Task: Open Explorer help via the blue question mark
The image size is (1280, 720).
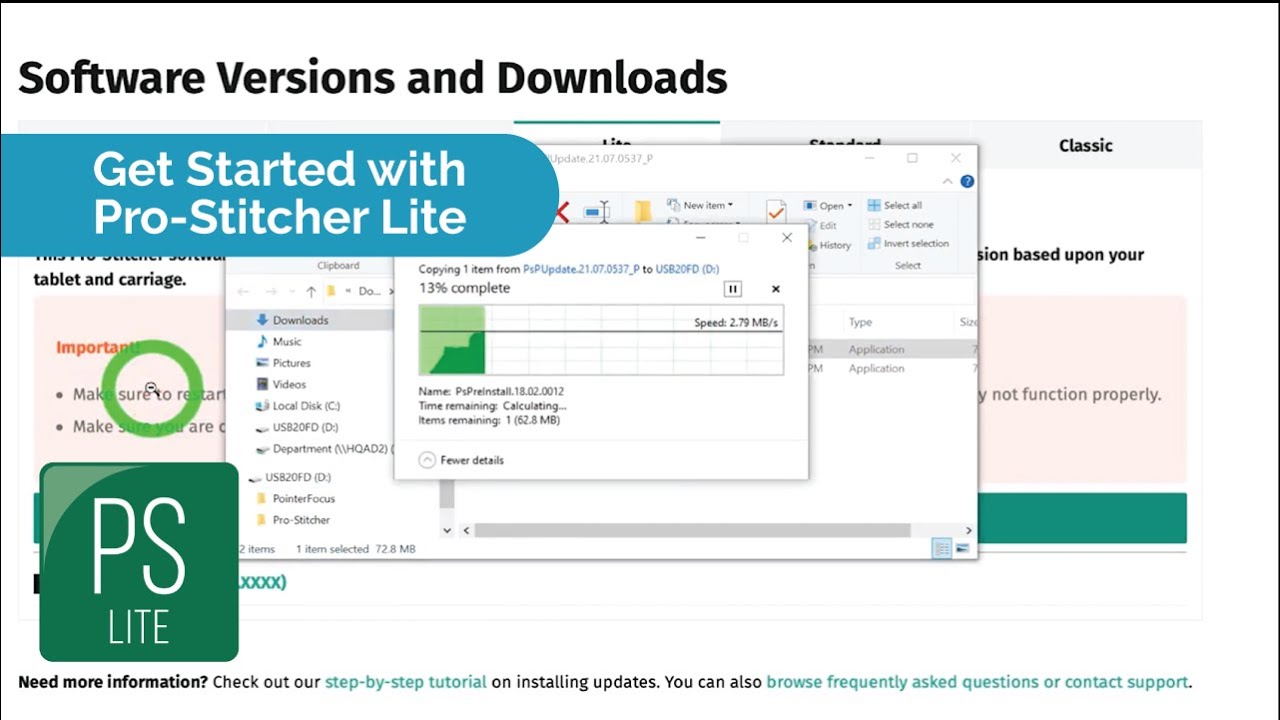Action: [x=967, y=182]
